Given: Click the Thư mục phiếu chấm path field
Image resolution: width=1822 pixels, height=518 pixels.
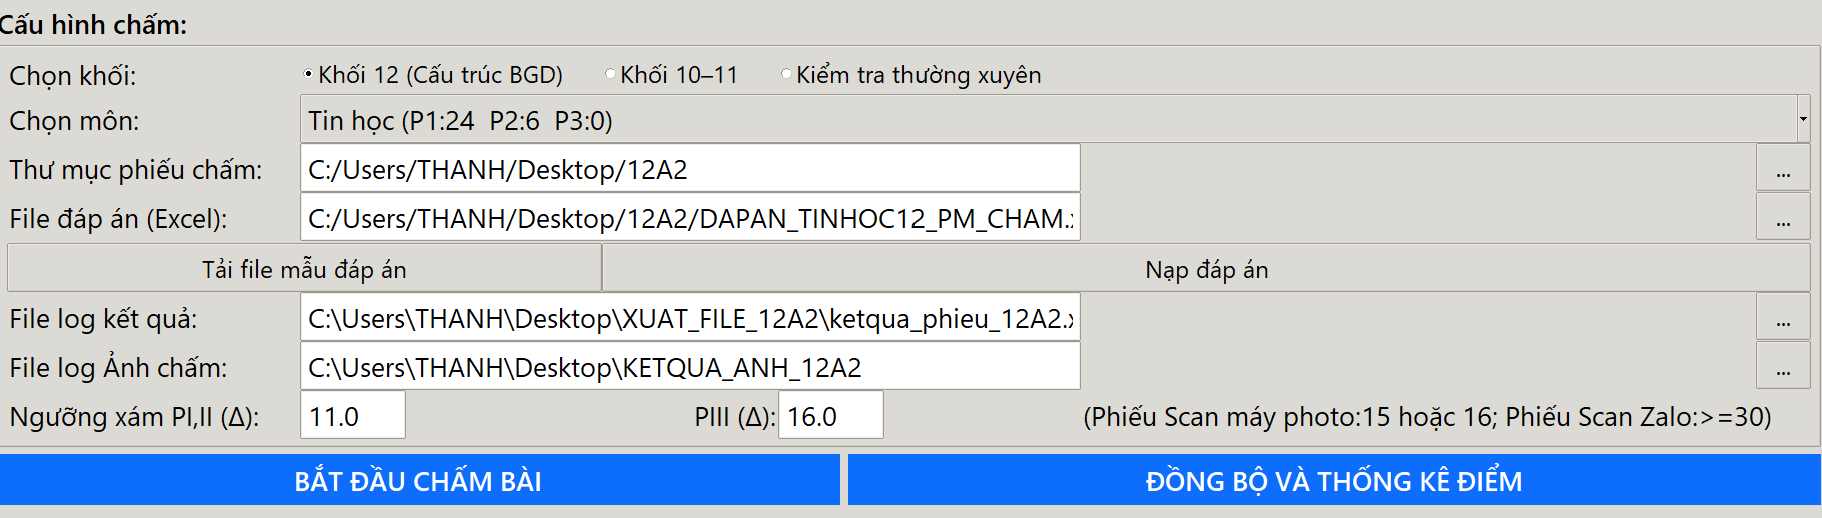Looking at the screenshot, I should 690,169.
